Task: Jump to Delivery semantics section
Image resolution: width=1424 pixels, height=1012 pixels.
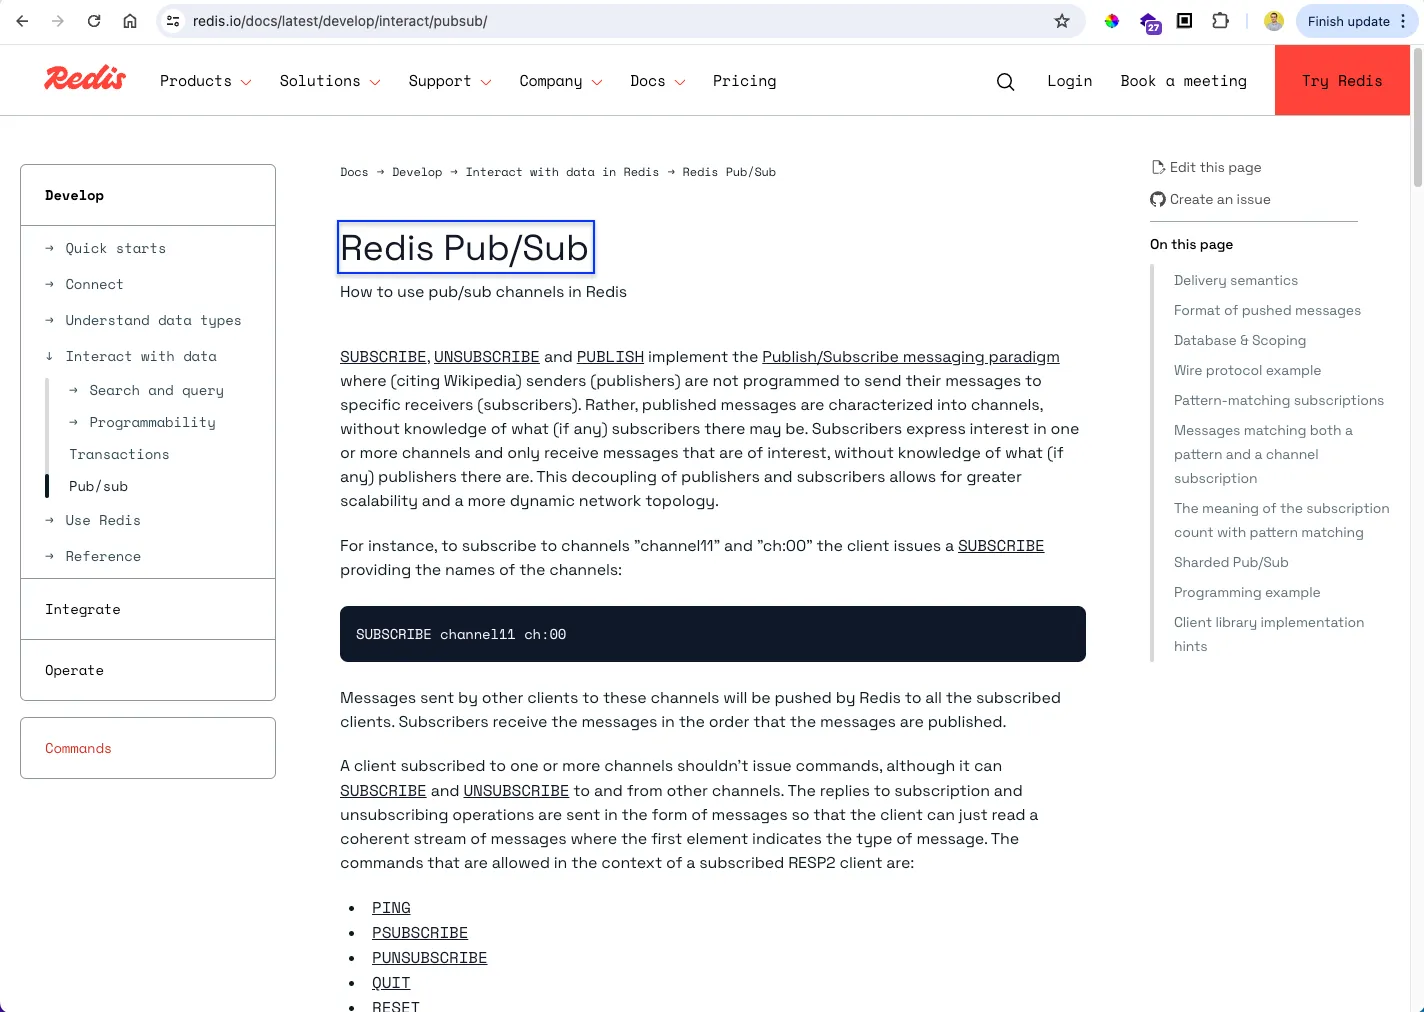Action: point(1236,280)
